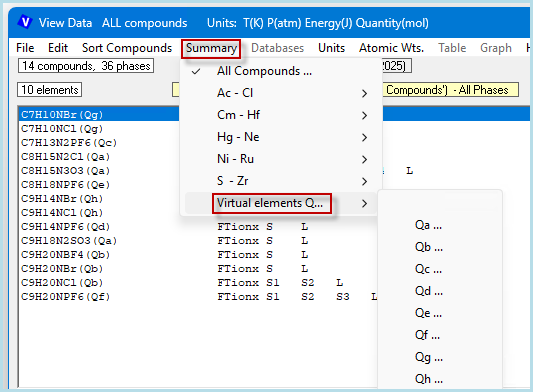Image resolution: width=533 pixels, height=392 pixels.
Task: Select compound C7H10NBr(Qg) in list
Action: 62,115
